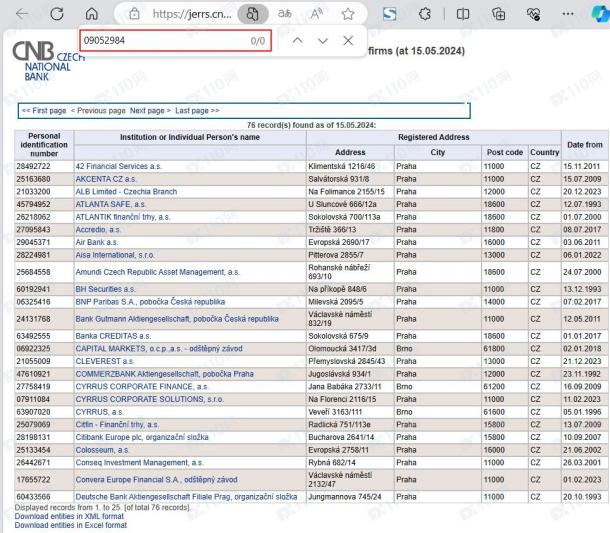Open Deutsche Bank Aktiengesellschaft Filiale Prag entry
Viewport: 610px width, 533px height.
186,496
